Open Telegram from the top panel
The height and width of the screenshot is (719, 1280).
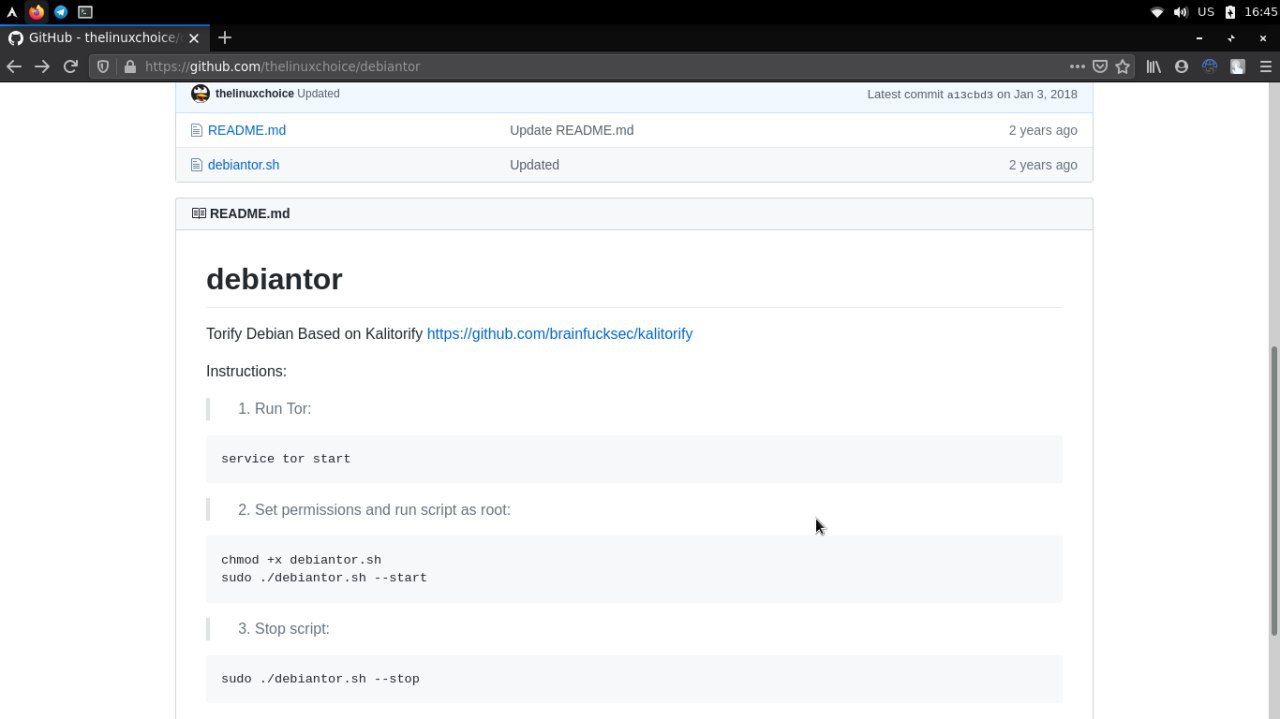pyautogui.click(x=61, y=12)
